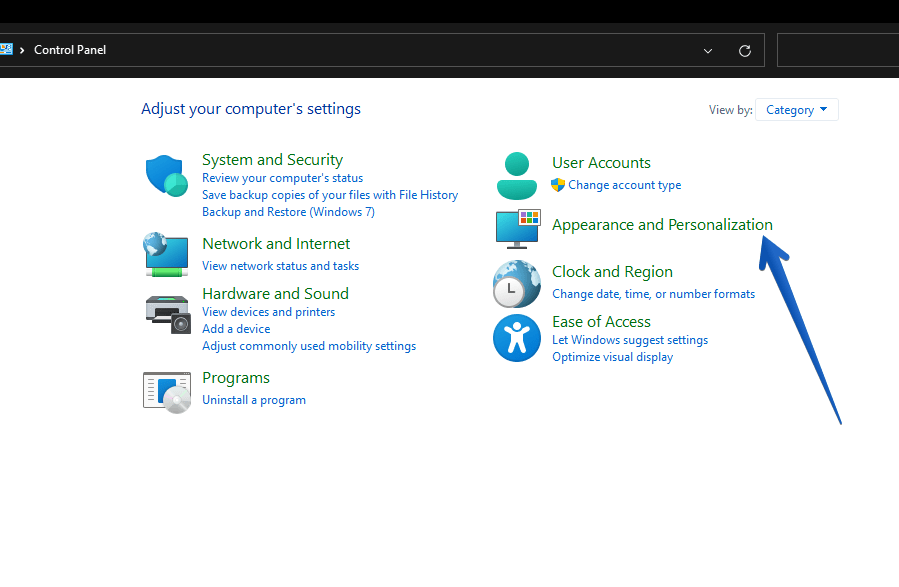
Task: Click the Ease of Access icon
Action: pos(517,338)
